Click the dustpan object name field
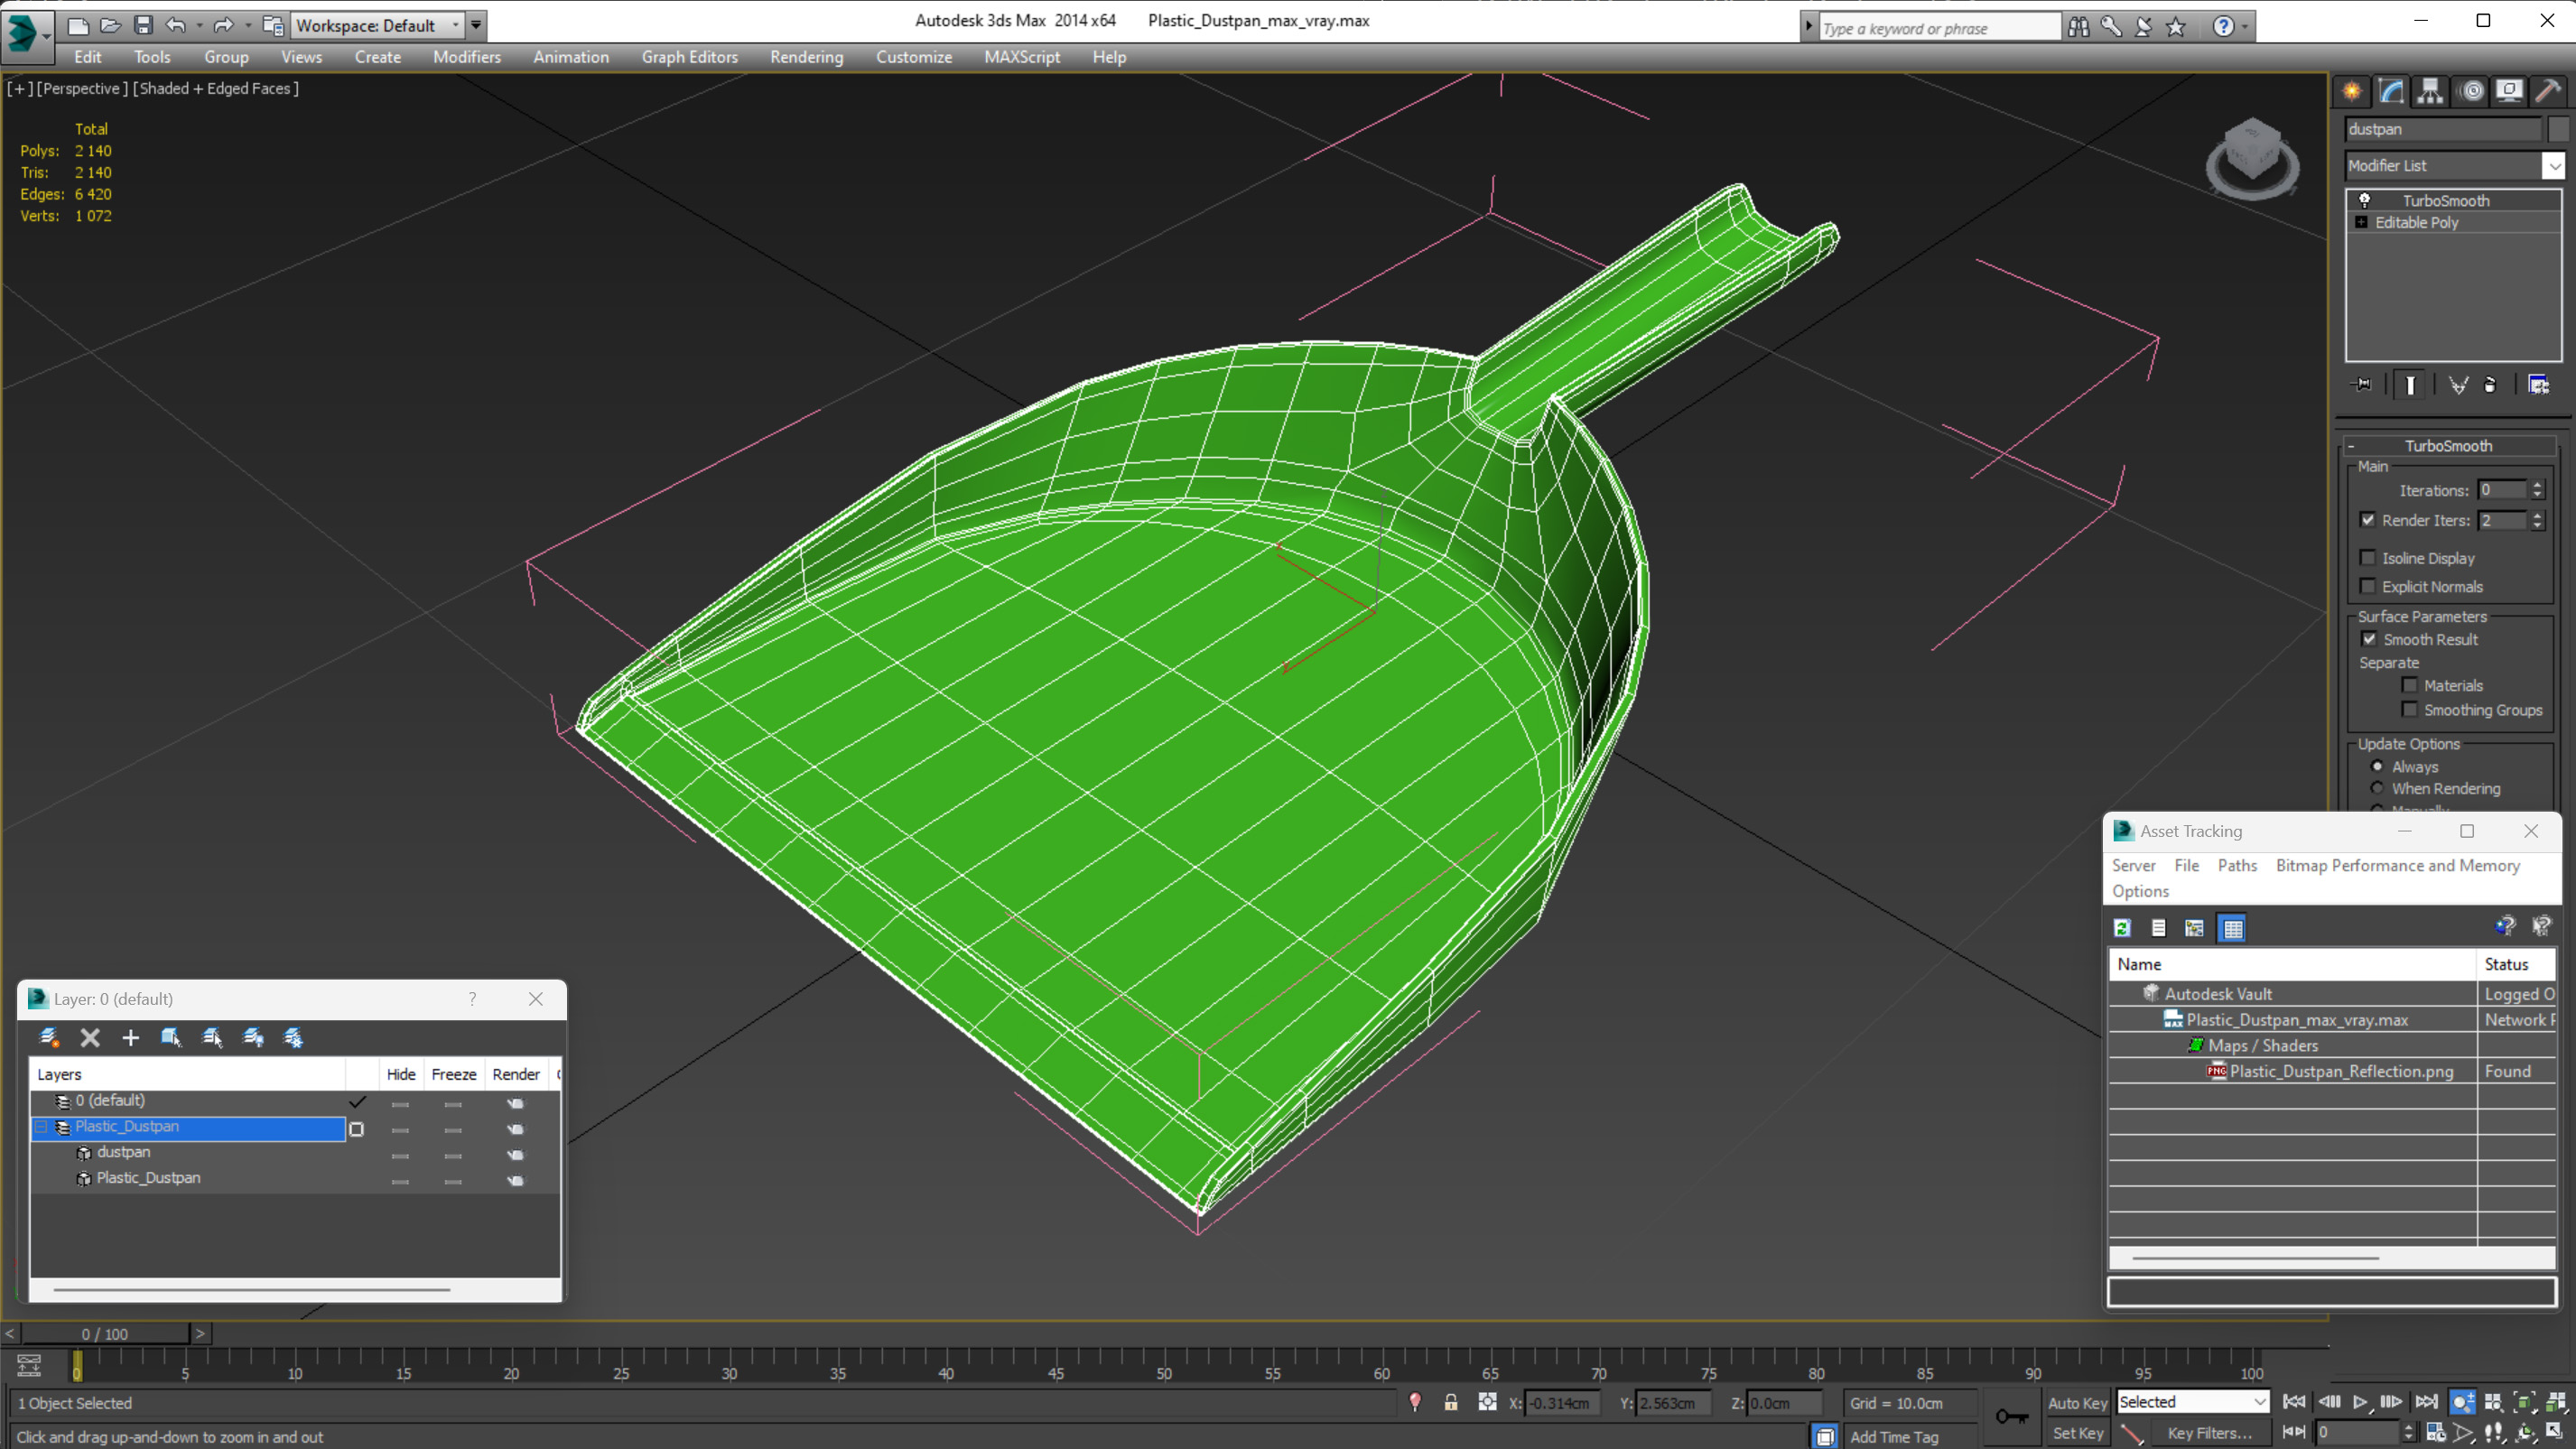Image resolution: width=2576 pixels, height=1449 pixels. click(2442, 129)
